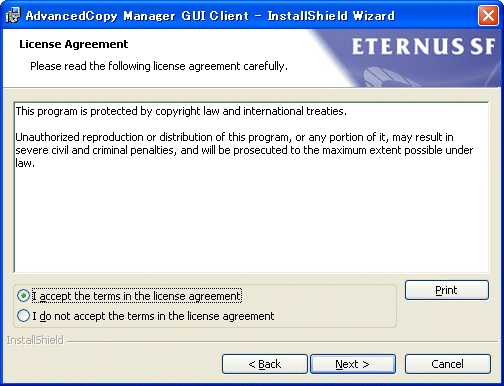Click the 'This program is protected' sentence
Image resolution: width=504 pixels, height=386 pixels.
click(x=181, y=111)
